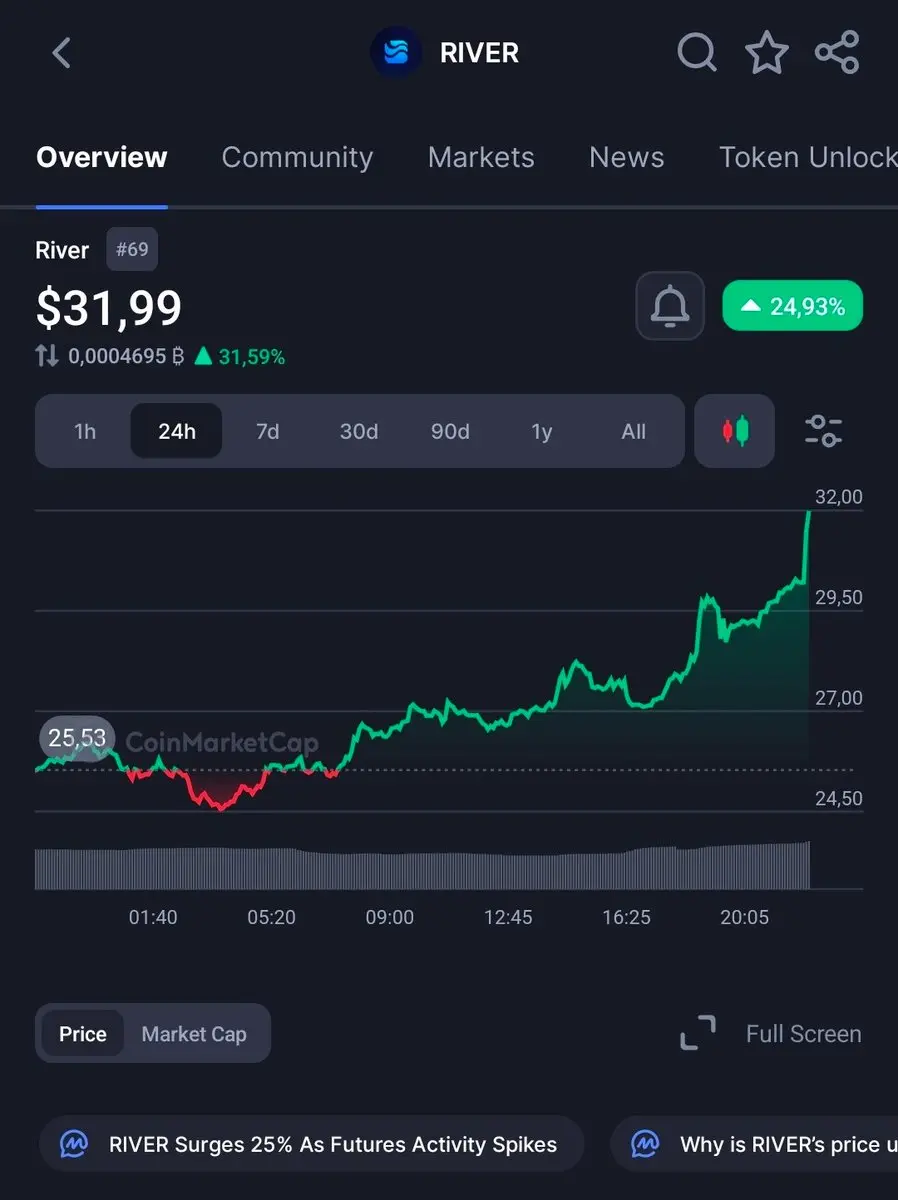
Task: Open the Overview tab
Action: tap(102, 157)
